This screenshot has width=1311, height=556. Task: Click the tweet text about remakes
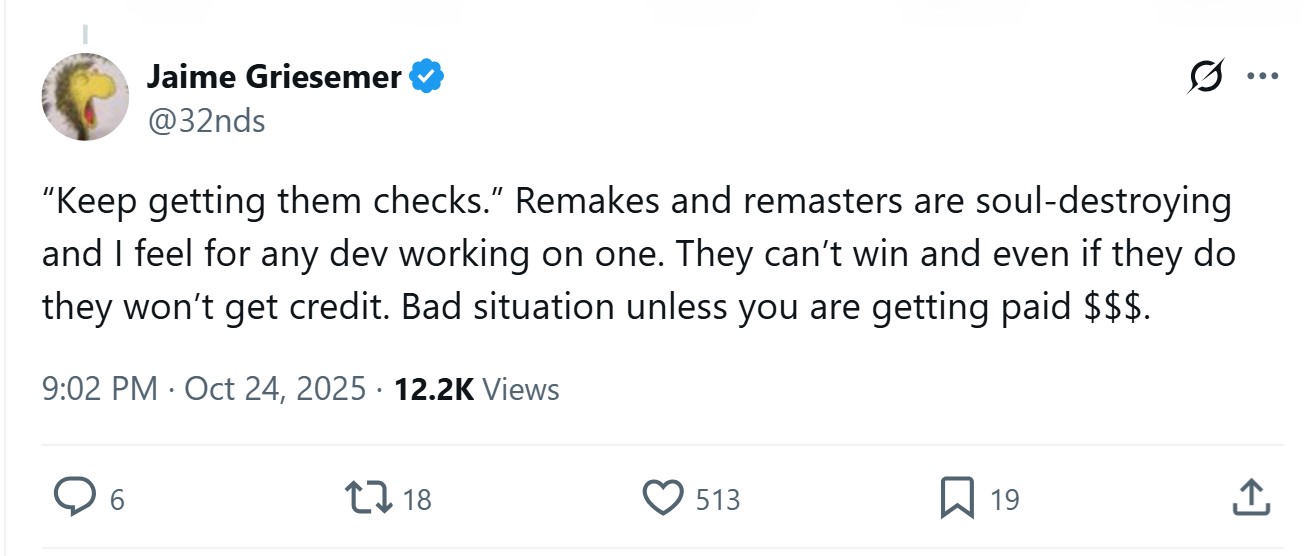640,254
